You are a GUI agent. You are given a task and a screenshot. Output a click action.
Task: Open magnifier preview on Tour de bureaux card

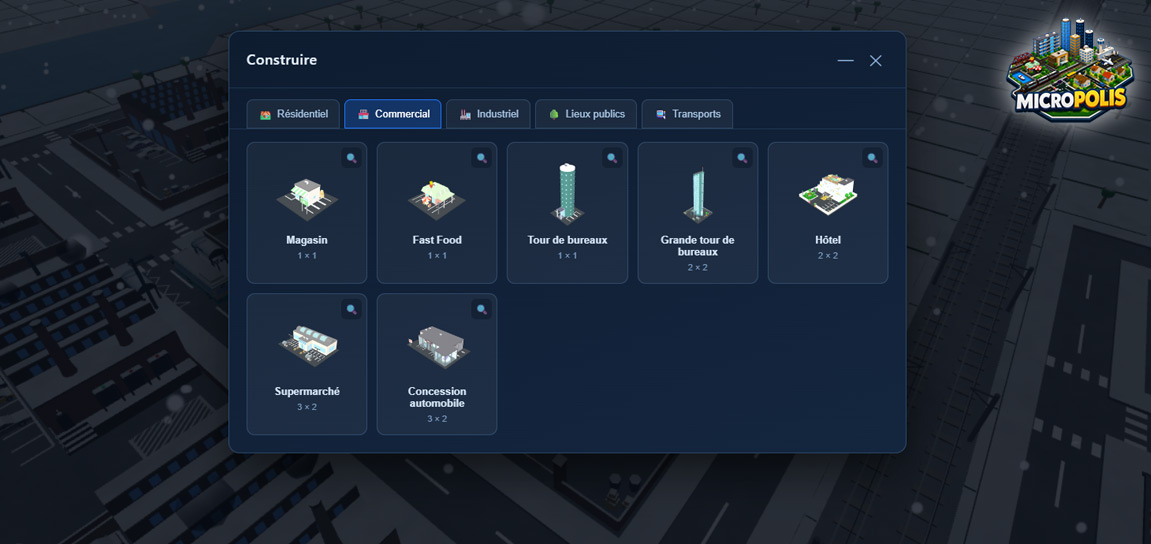tap(612, 158)
